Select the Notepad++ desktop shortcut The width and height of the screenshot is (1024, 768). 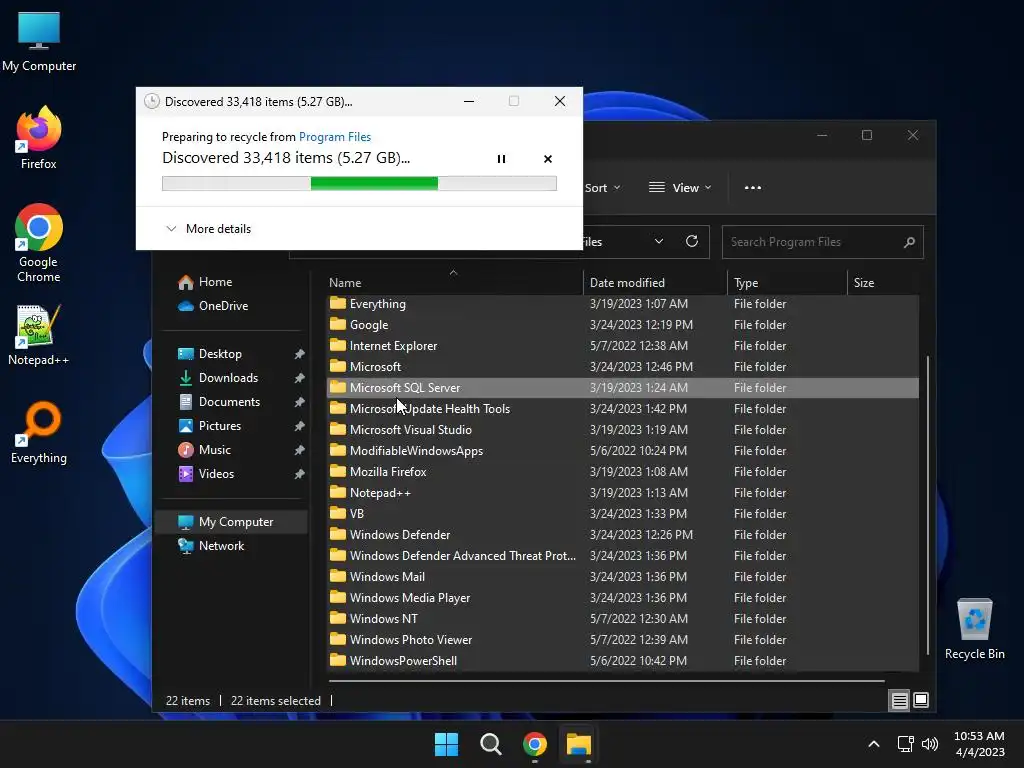[39, 336]
